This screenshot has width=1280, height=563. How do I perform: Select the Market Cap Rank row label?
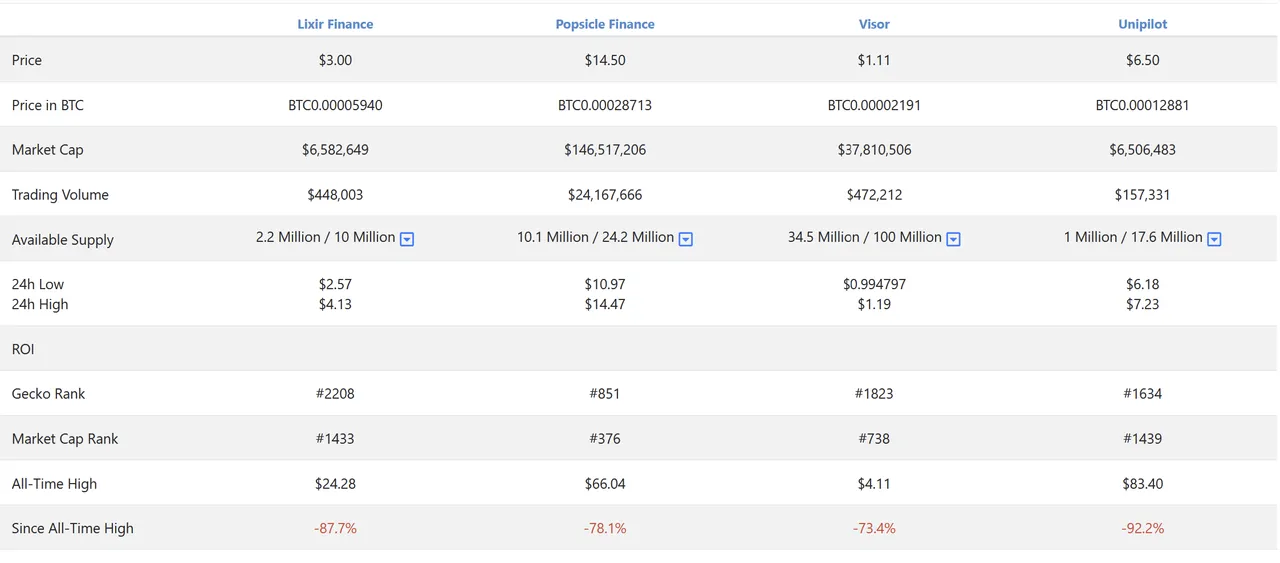65,439
